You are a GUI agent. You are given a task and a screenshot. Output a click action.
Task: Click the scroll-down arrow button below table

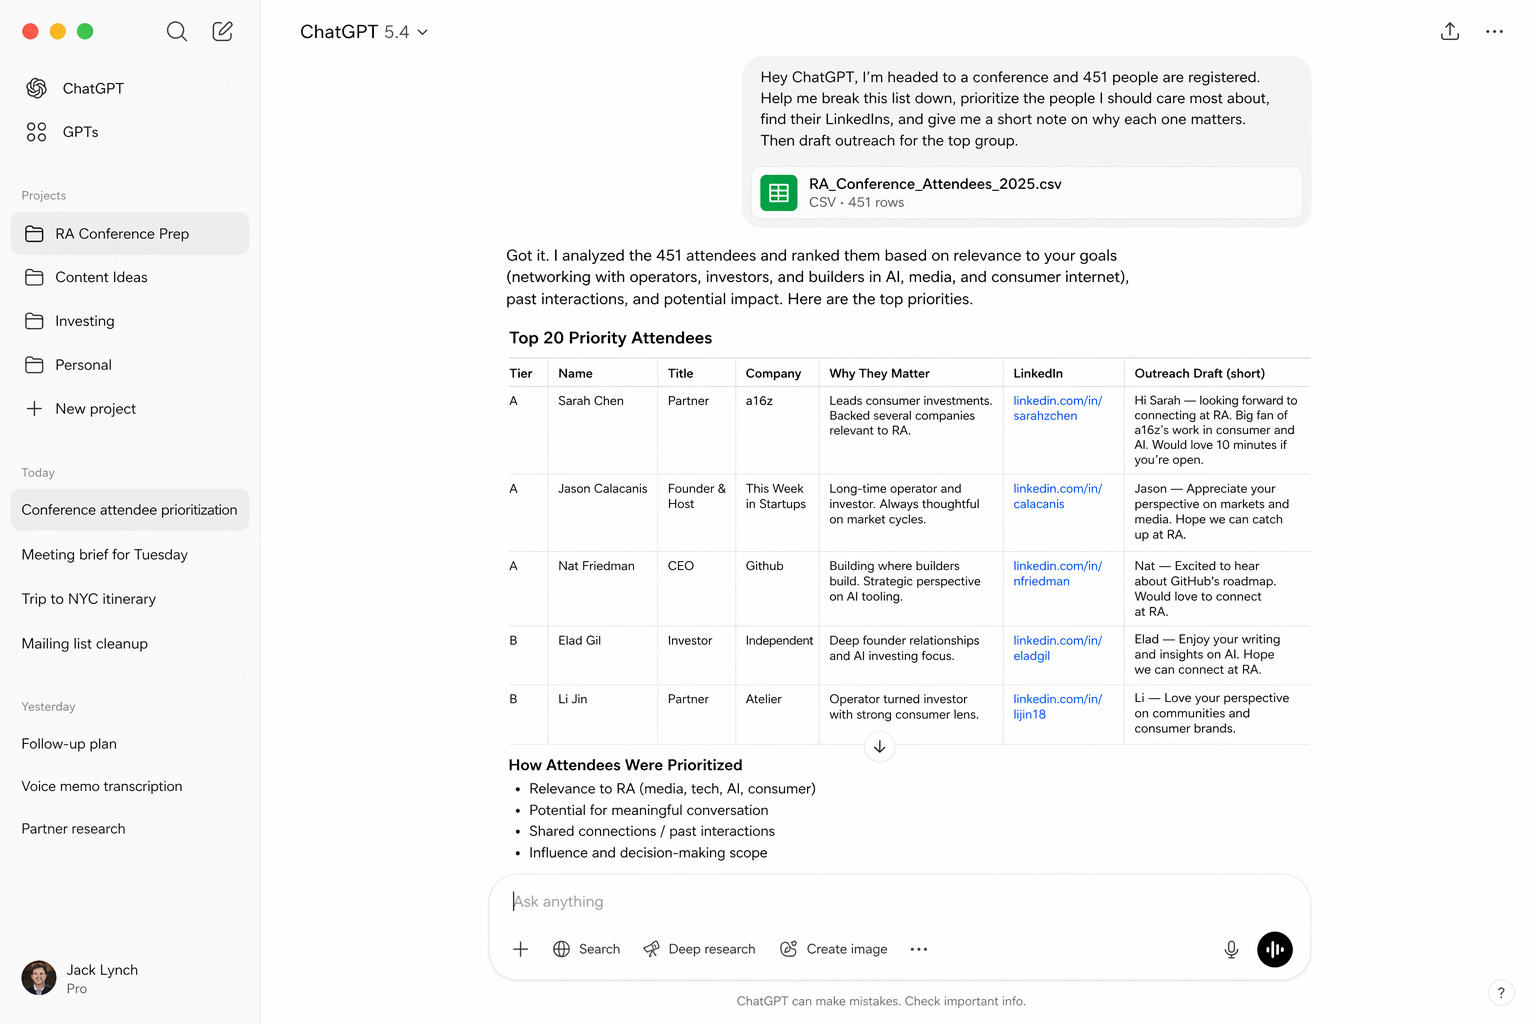tap(879, 746)
